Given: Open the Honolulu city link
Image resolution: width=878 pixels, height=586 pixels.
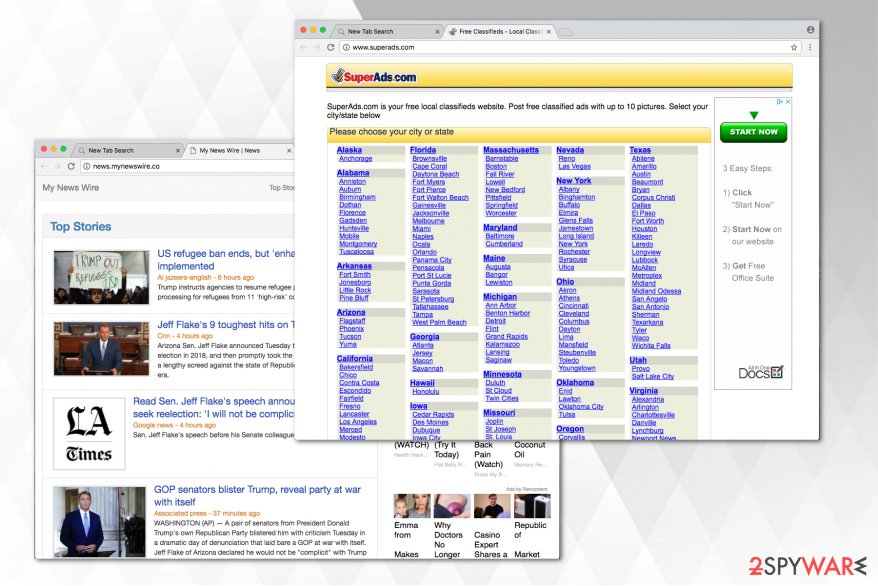Looking at the screenshot, I should pos(426,392).
